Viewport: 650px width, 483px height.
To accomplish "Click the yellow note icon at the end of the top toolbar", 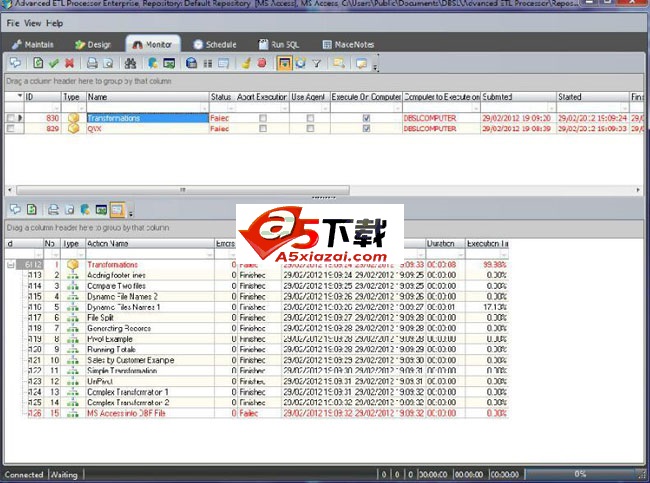I will [361, 63].
